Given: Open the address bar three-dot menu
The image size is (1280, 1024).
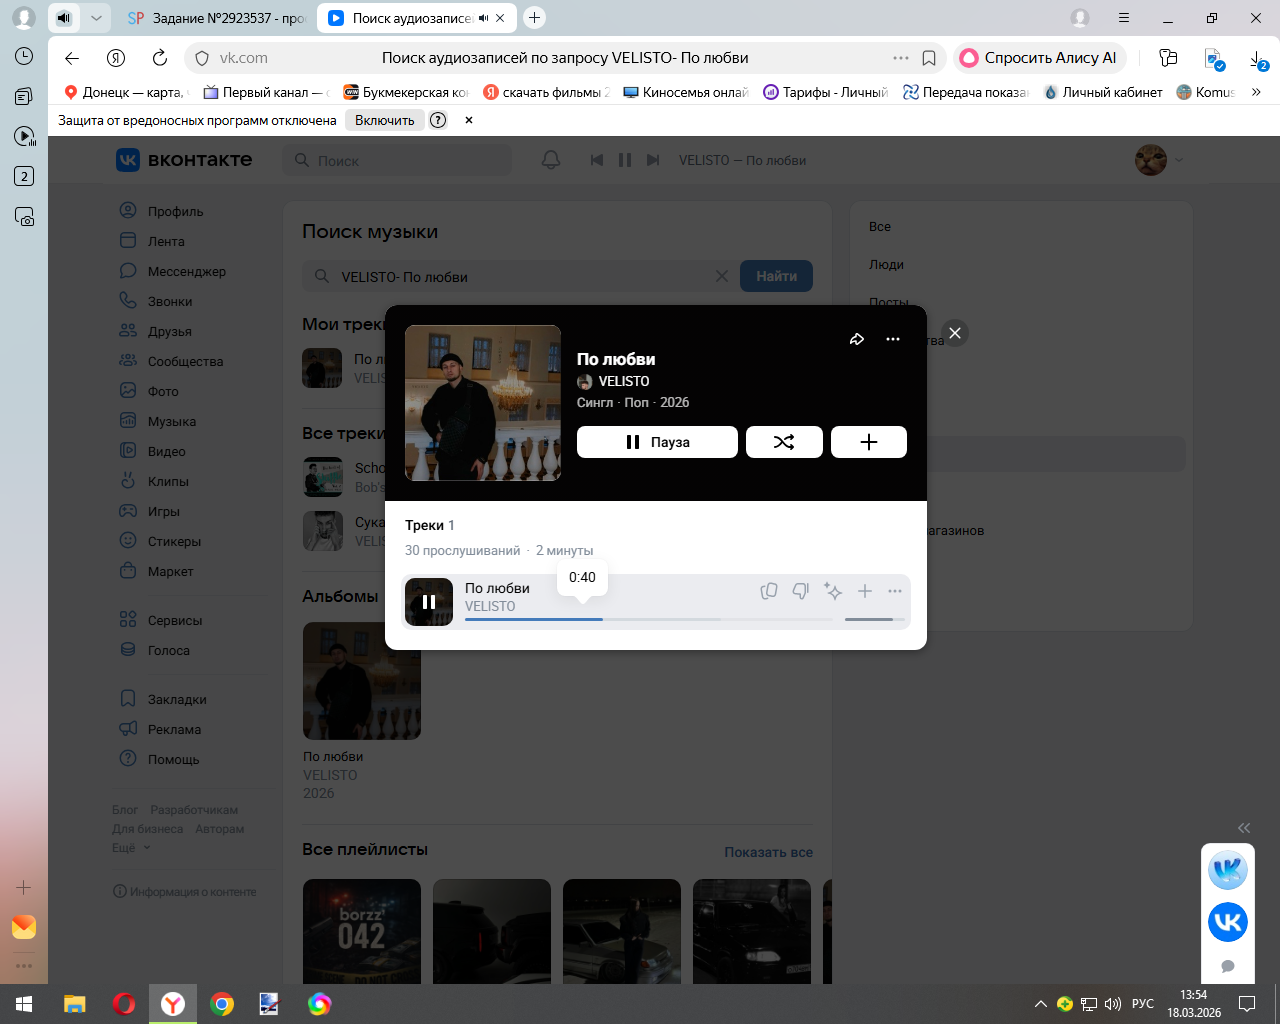Looking at the screenshot, I should pyautogui.click(x=901, y=58).
